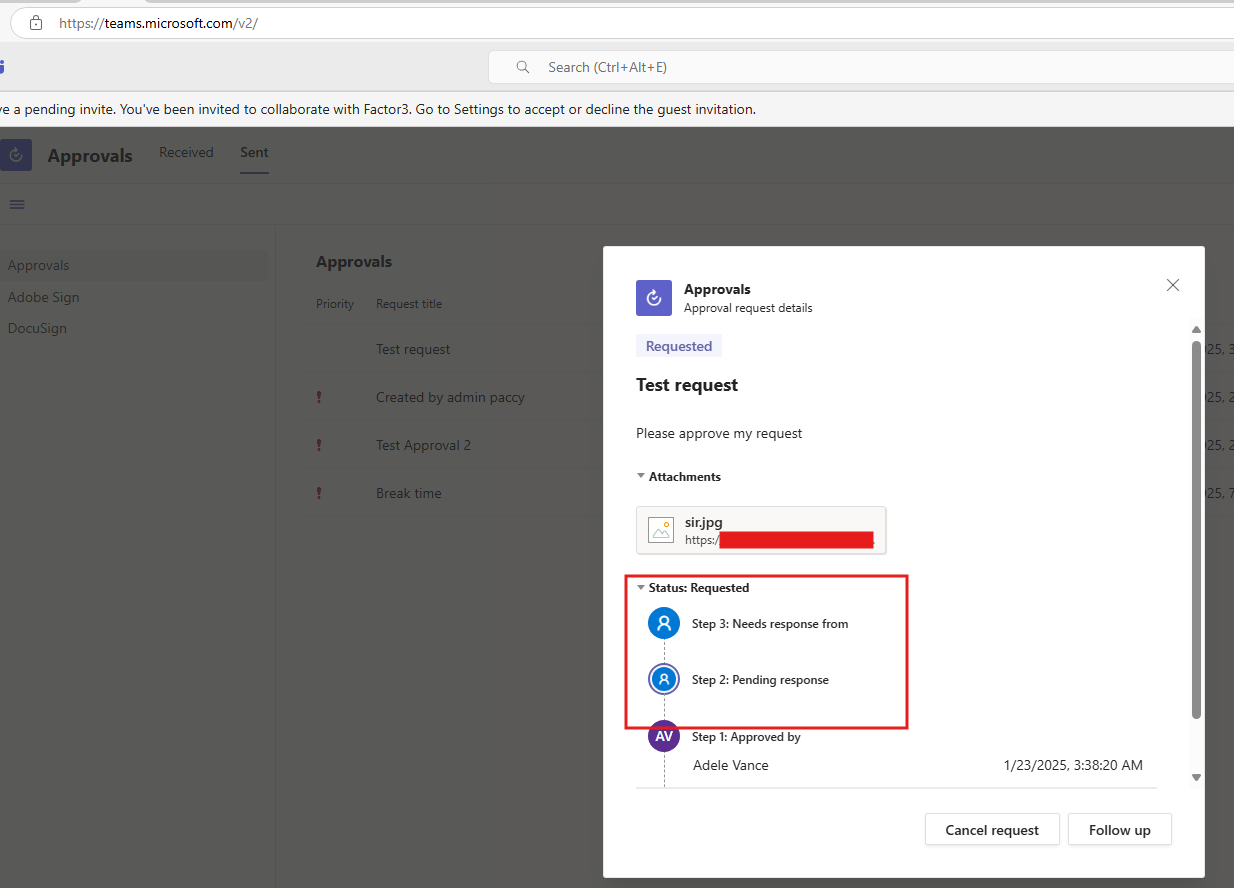The width and height of the screenshot is (1234, 888).
Task: Click the image file icon for sir.jpg
Action: coord(661,530)
